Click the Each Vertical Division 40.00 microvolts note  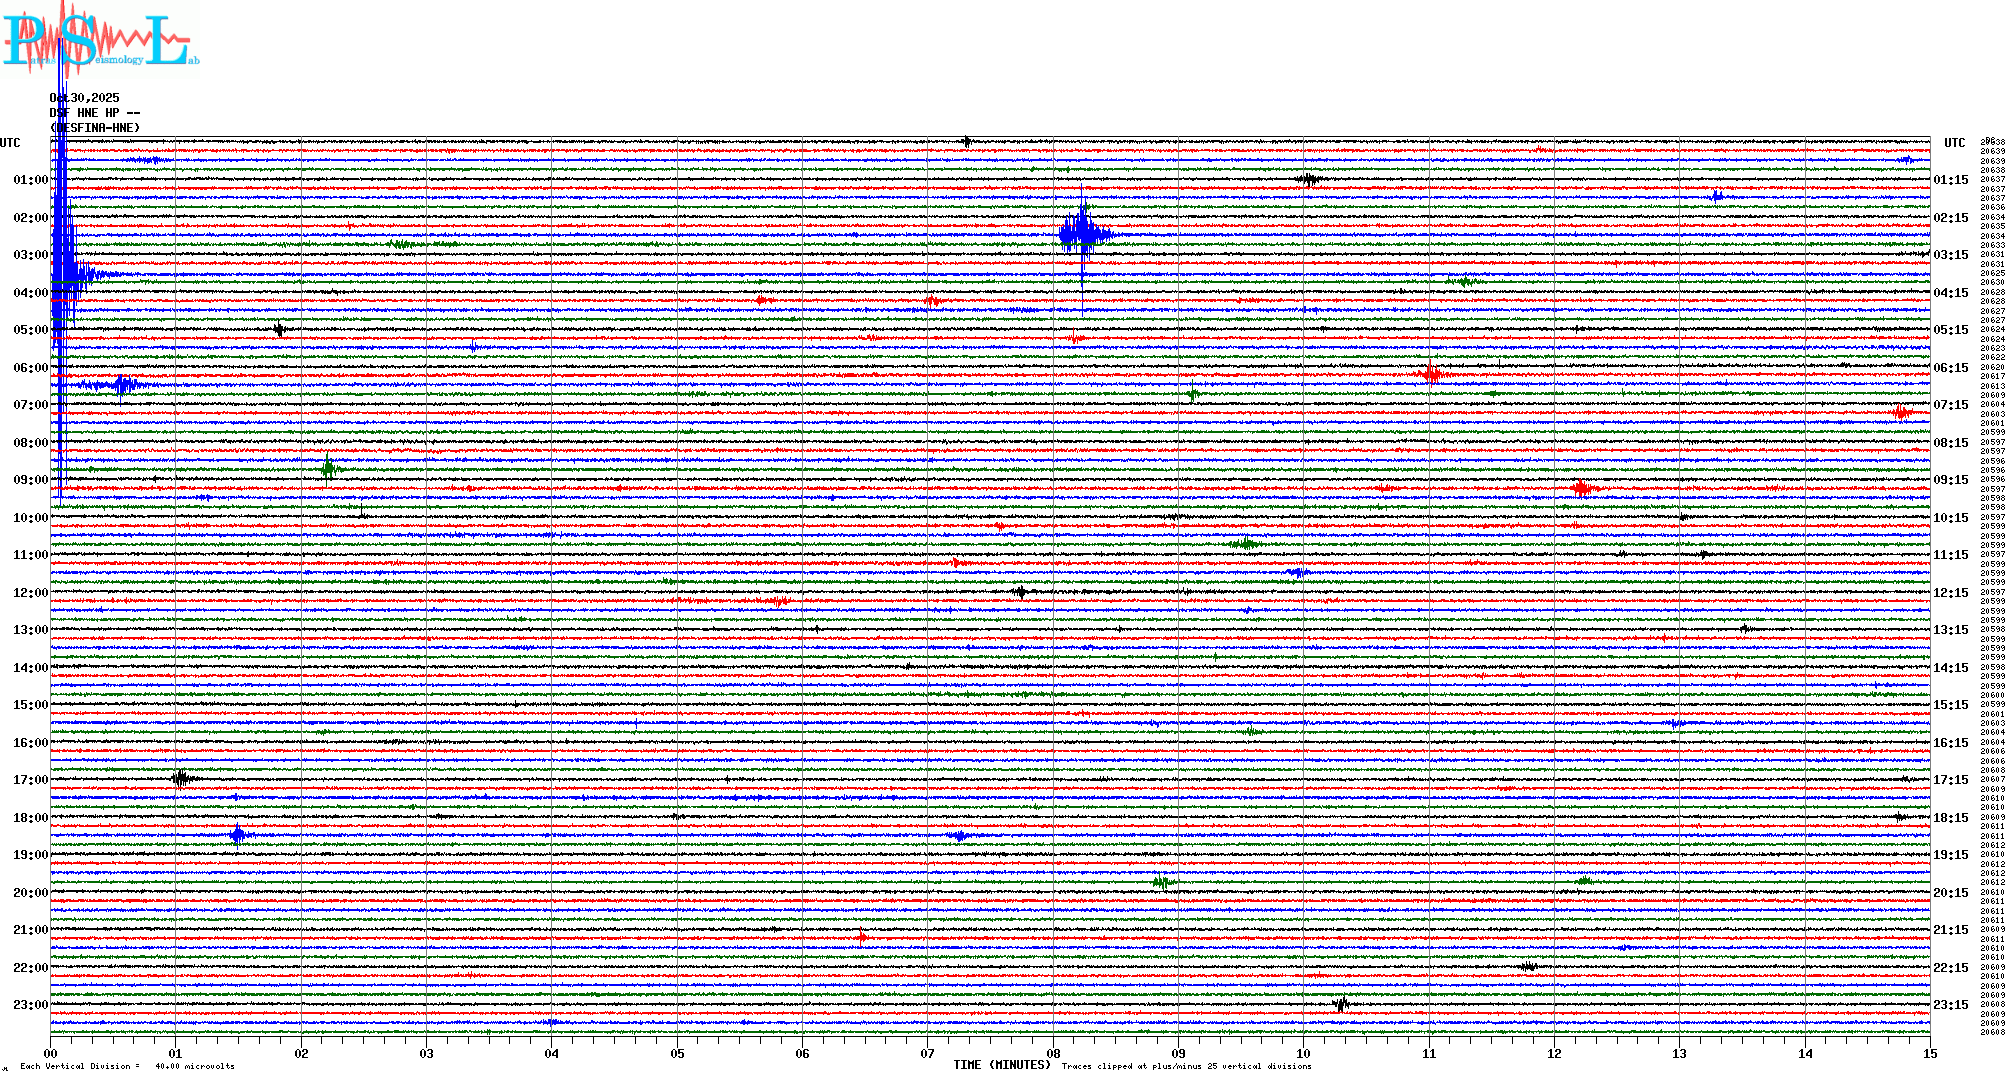pos(127,1066)
